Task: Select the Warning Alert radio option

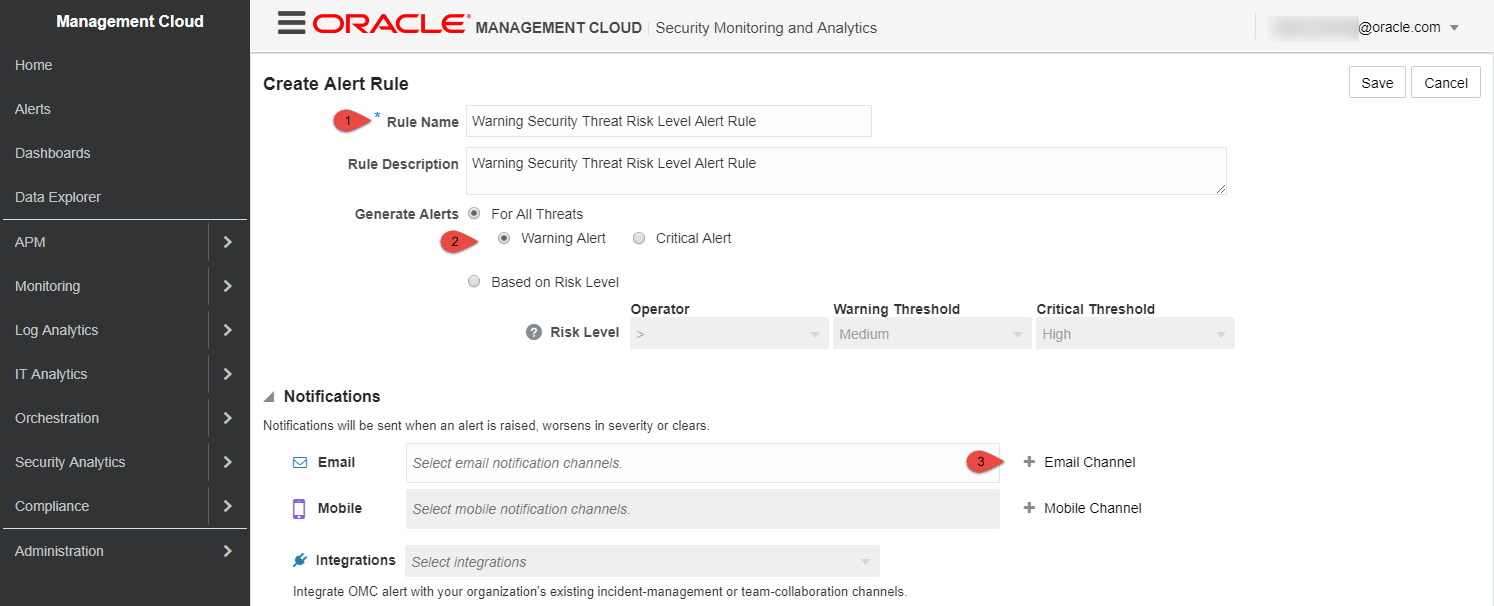Action: click(x=504, y=238)
